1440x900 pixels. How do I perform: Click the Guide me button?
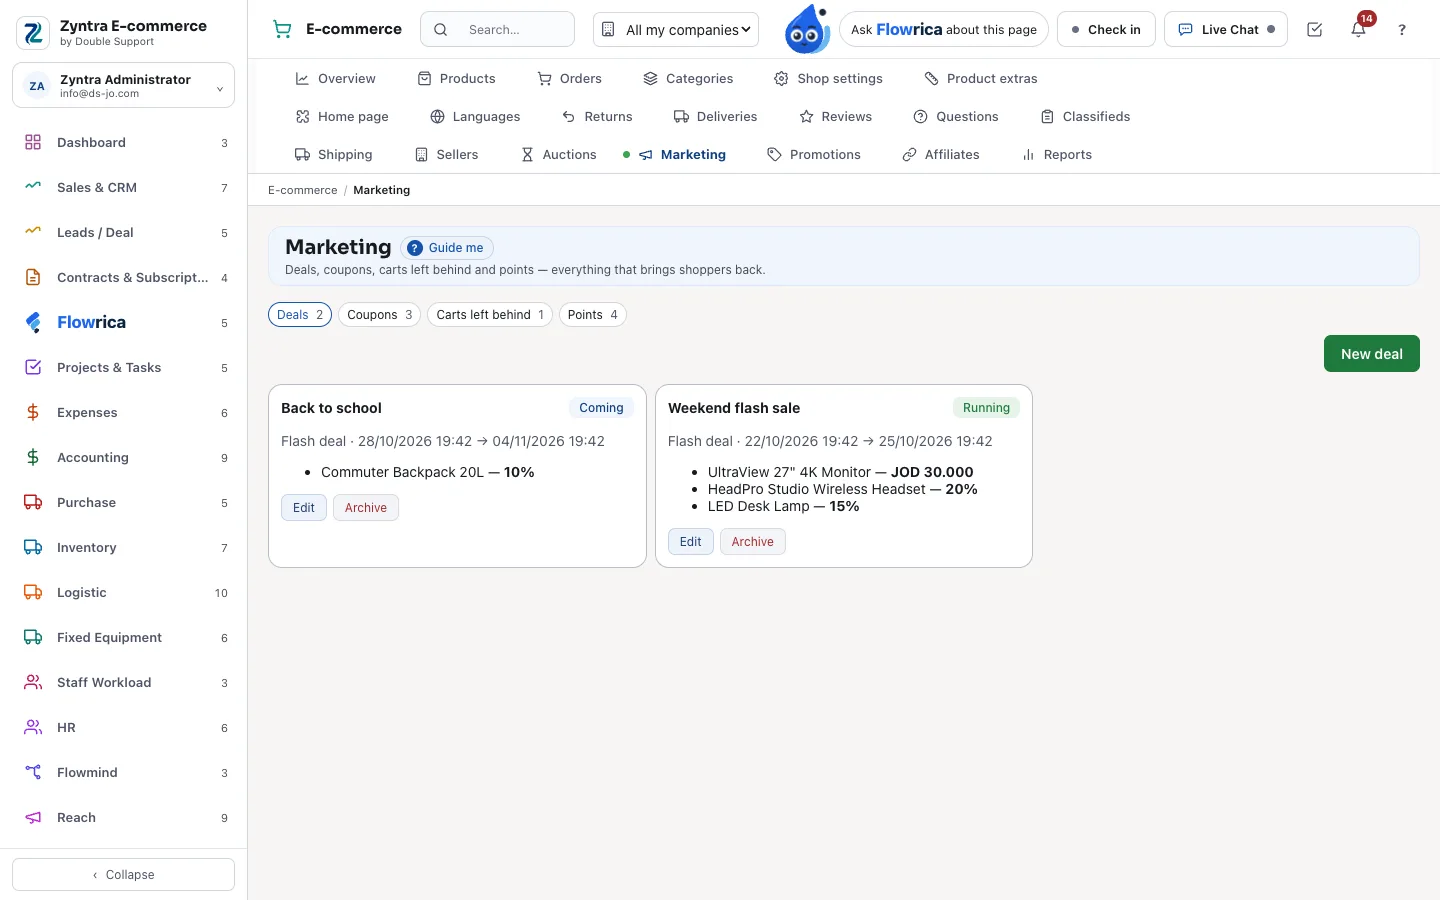pyautogui.click(x=447, y=248)
